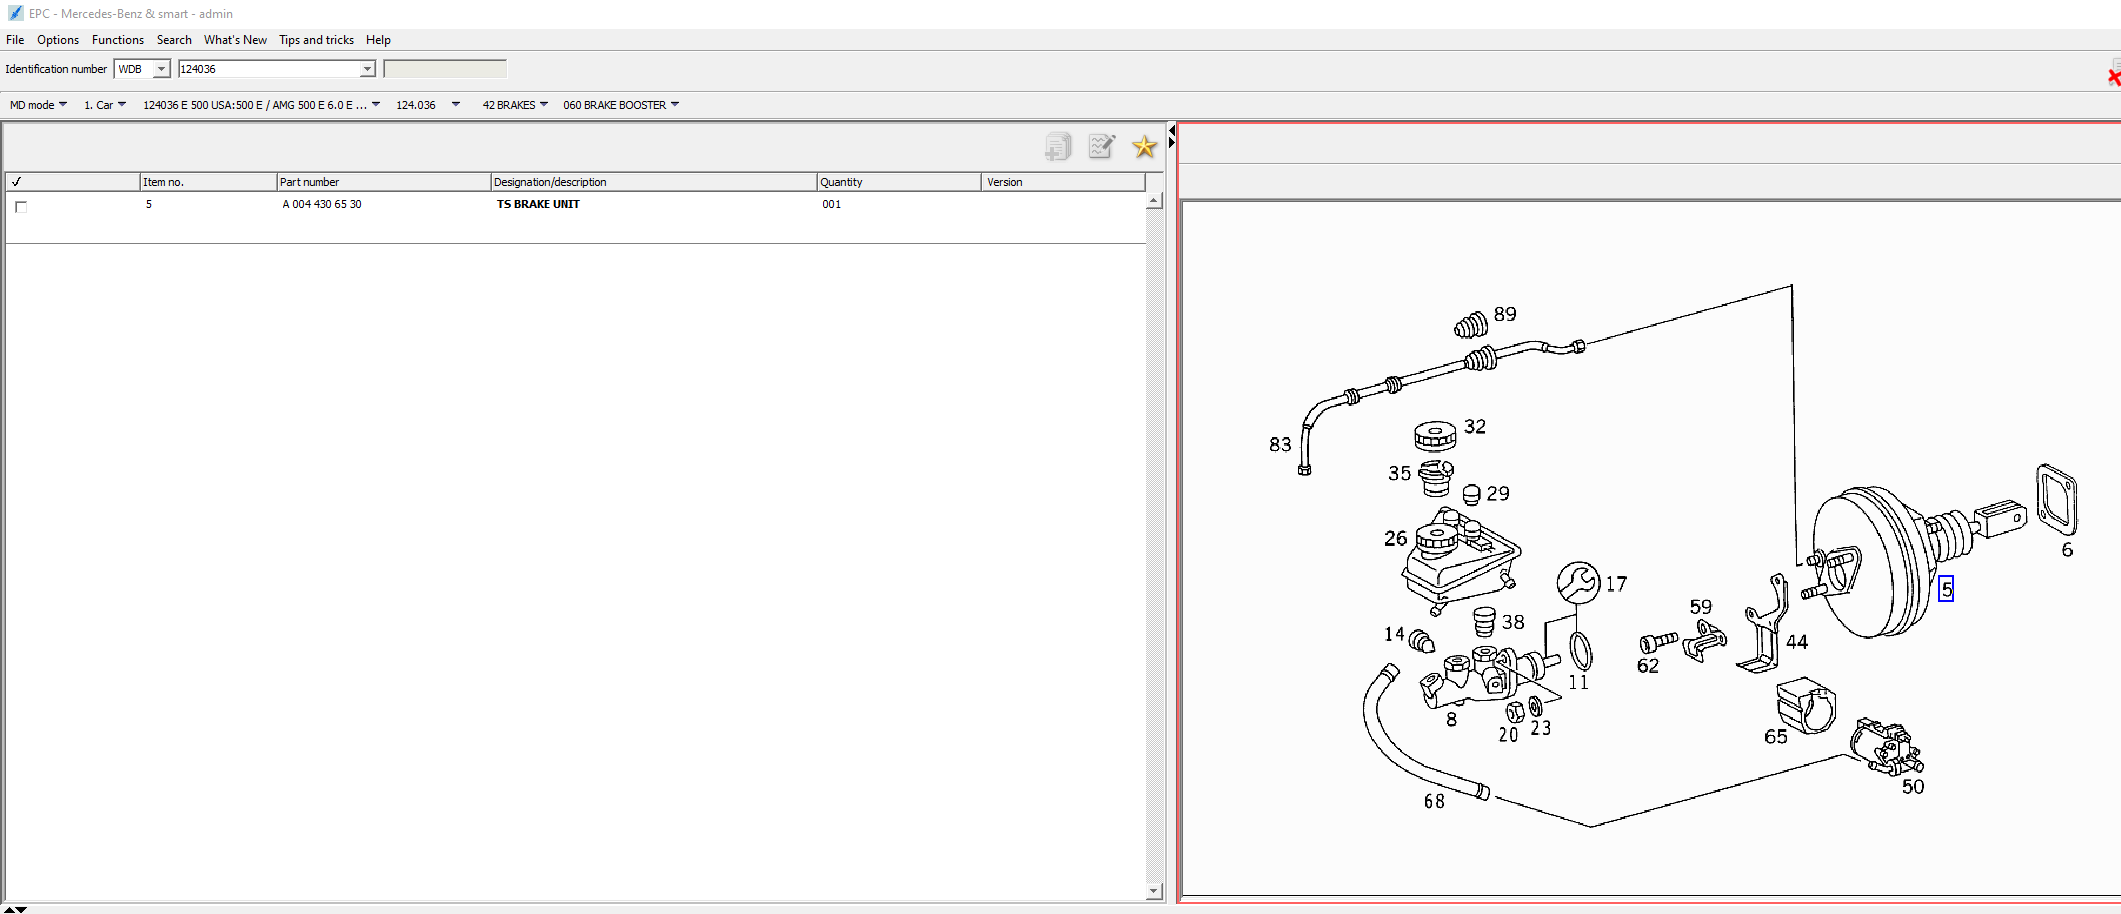Select highlighted callout 5 in diagram
The image size is (2121, 914).
[1946, 589]
